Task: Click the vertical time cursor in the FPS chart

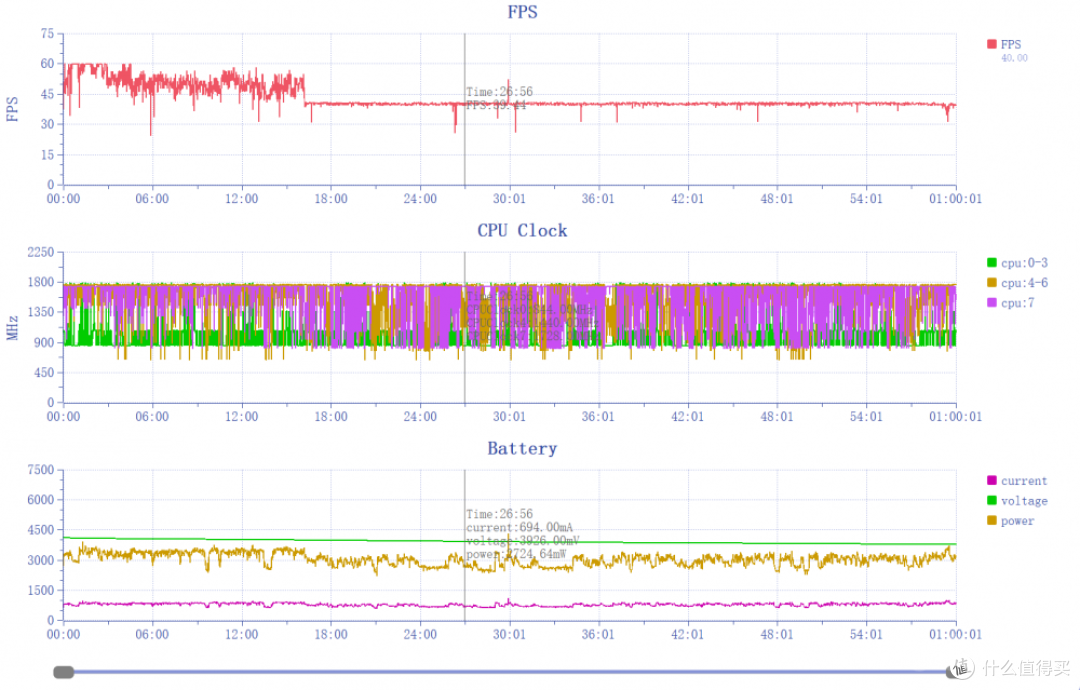Action: pyautogui.click(x=464, y=109)
